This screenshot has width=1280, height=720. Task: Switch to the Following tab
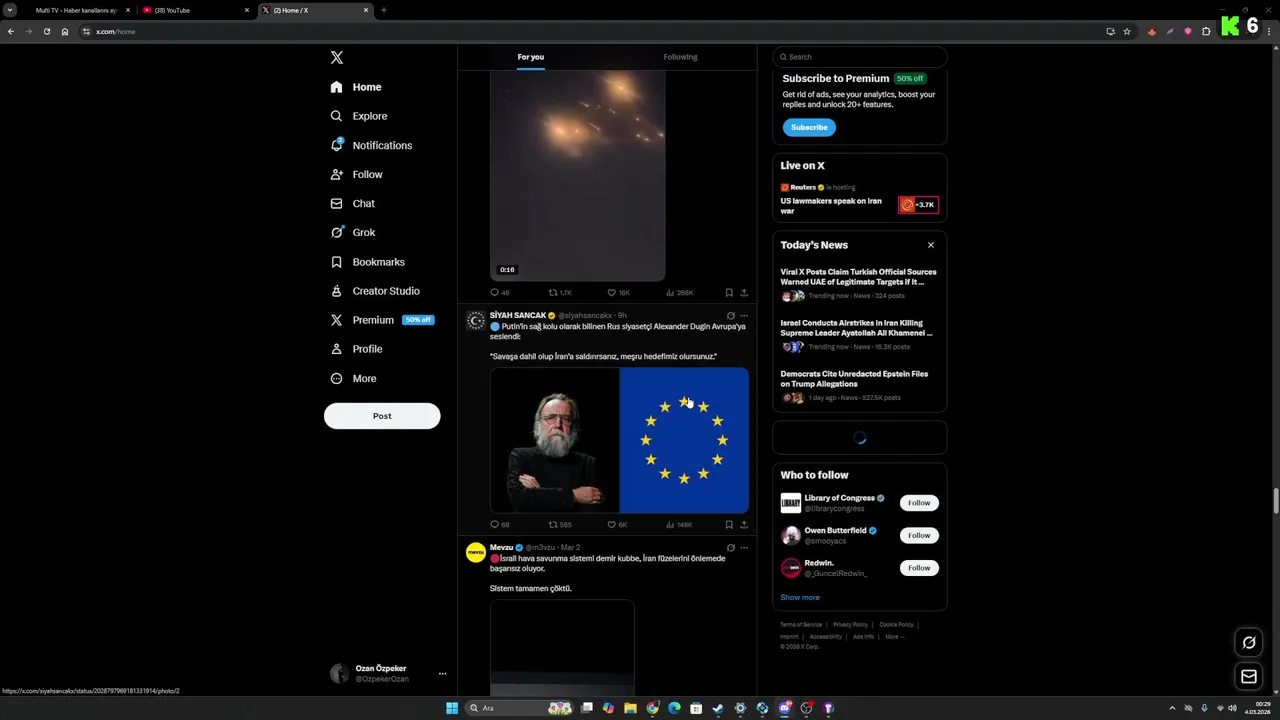680,57
